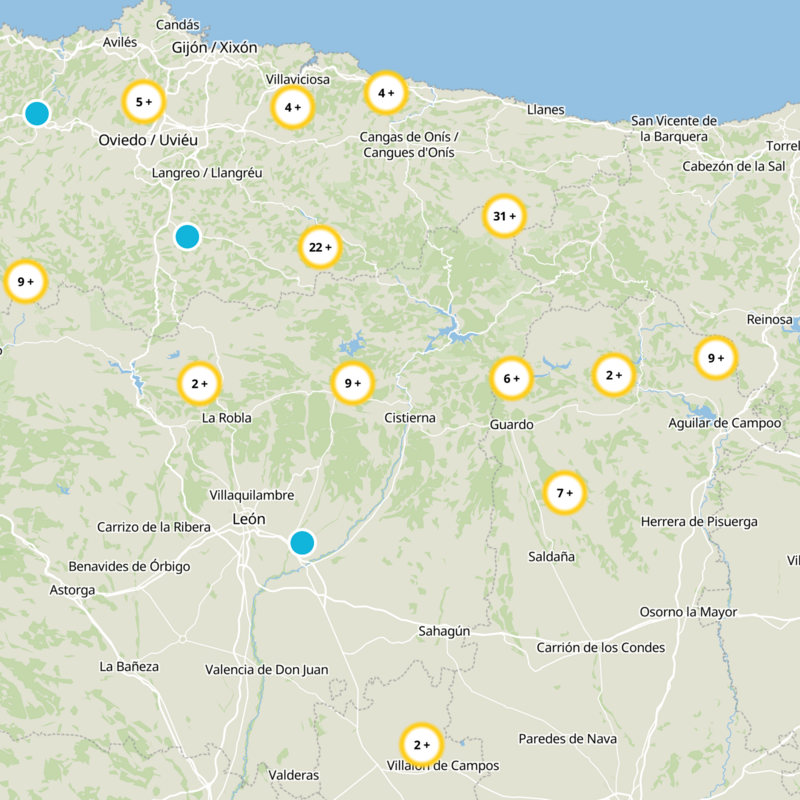Click the Valencia de Don Juan label
800x800 pixels.
[x=267, y=669]
